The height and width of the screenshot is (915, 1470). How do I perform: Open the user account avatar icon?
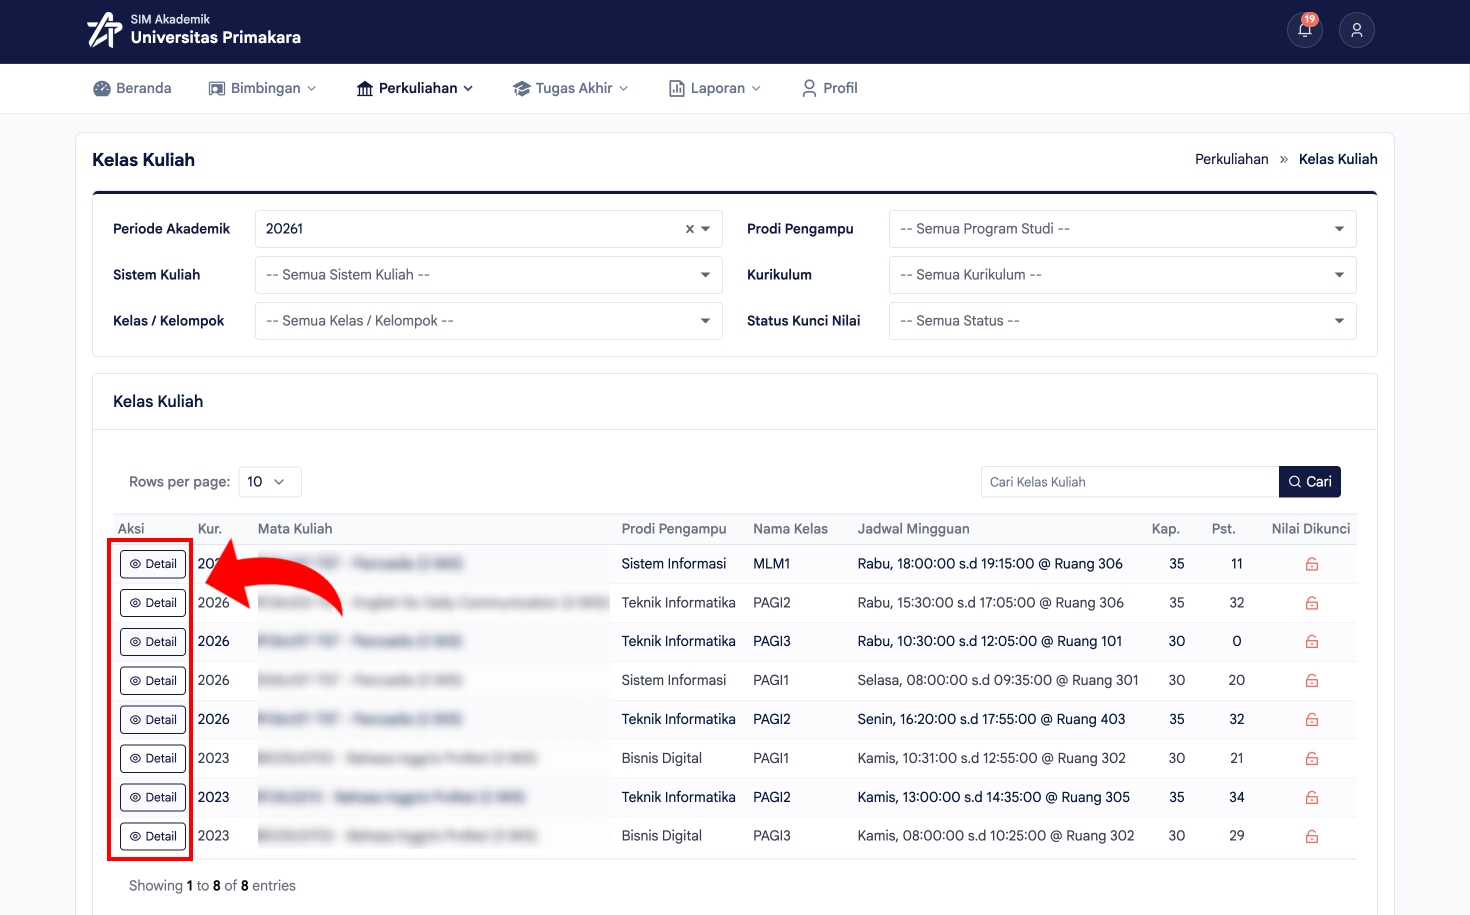1357,30
